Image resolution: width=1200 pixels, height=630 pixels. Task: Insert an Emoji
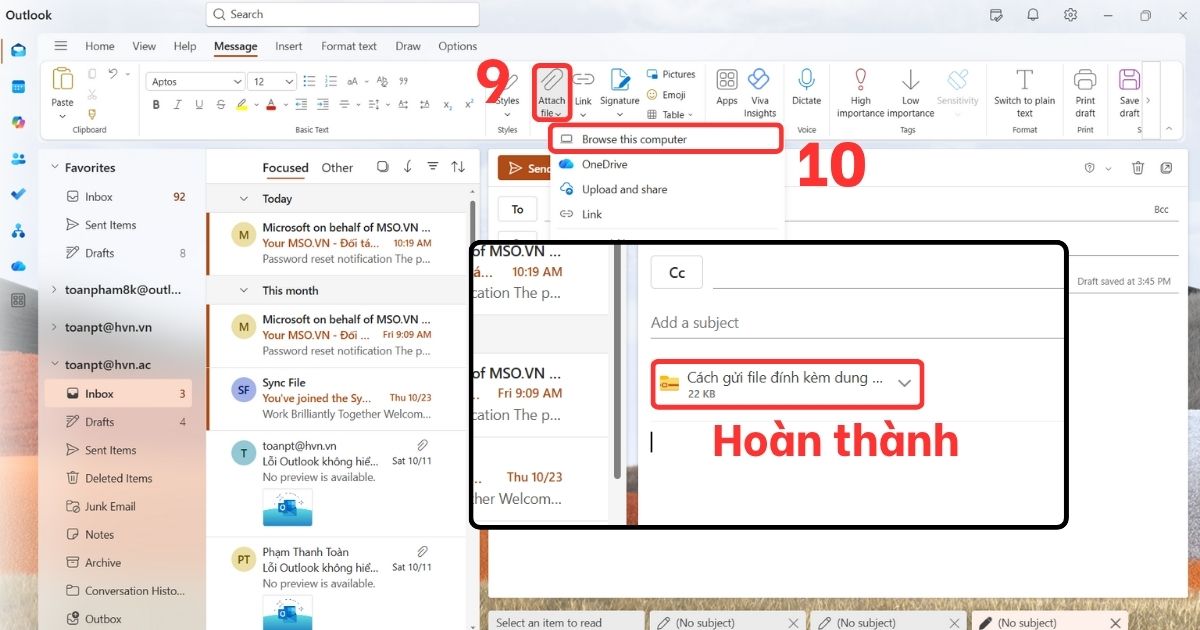(x=670, y=94)
